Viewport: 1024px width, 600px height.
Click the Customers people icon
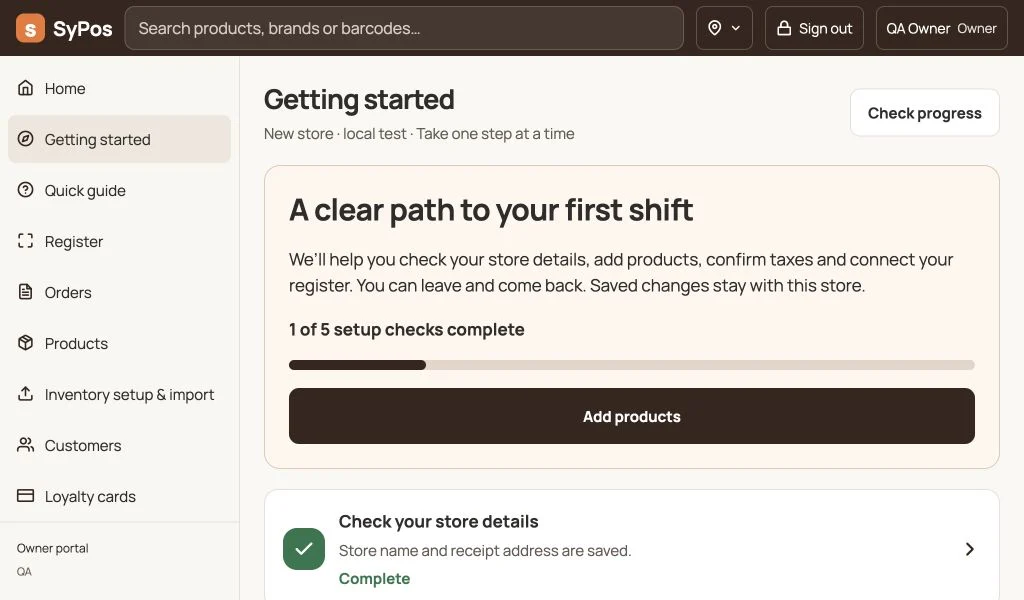tap(25, 445)
